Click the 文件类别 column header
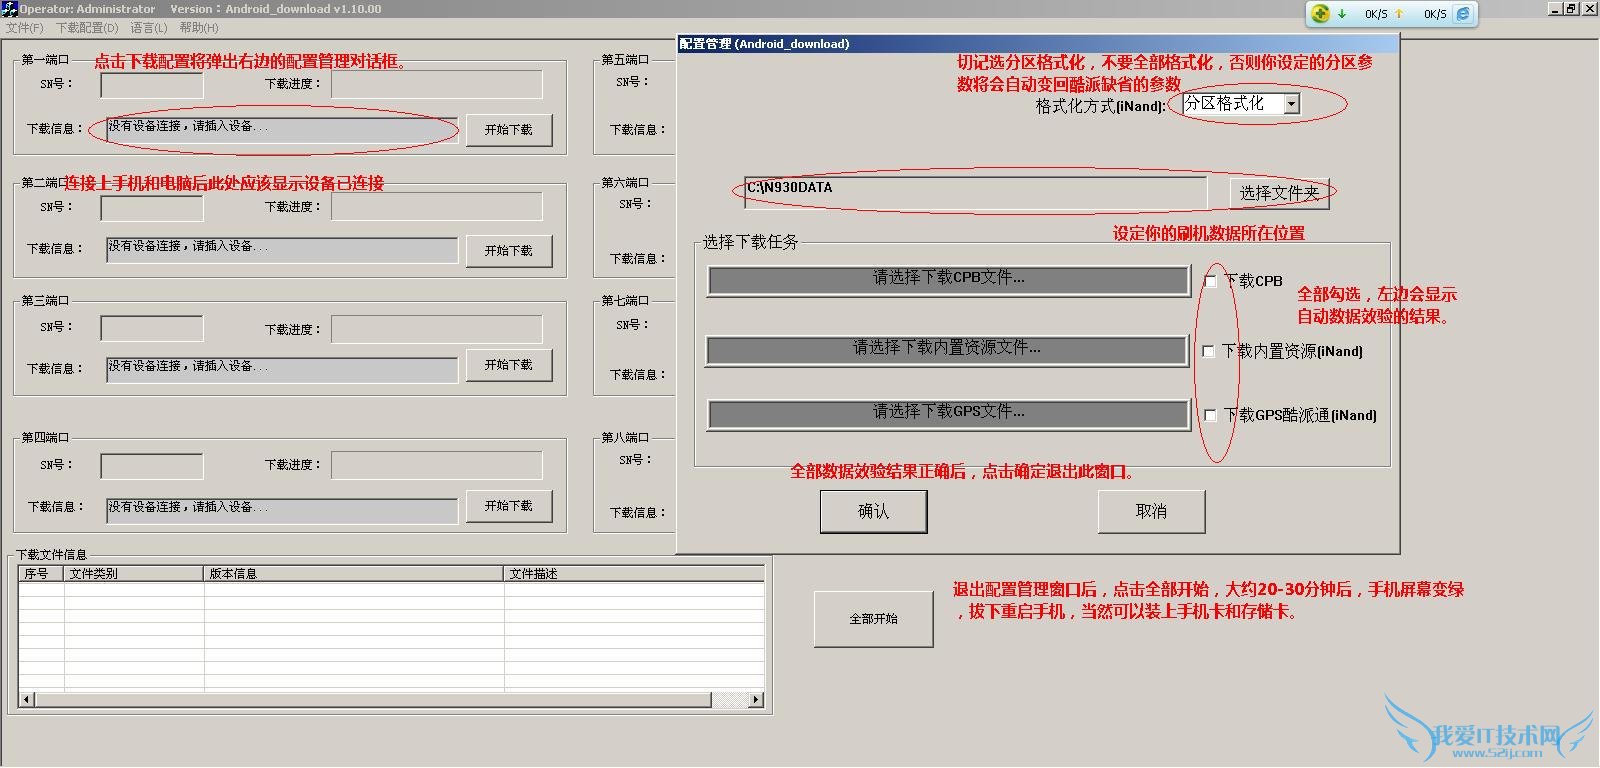The width and height of the screenshot is (1600, 768). click(x=134, y=574)
